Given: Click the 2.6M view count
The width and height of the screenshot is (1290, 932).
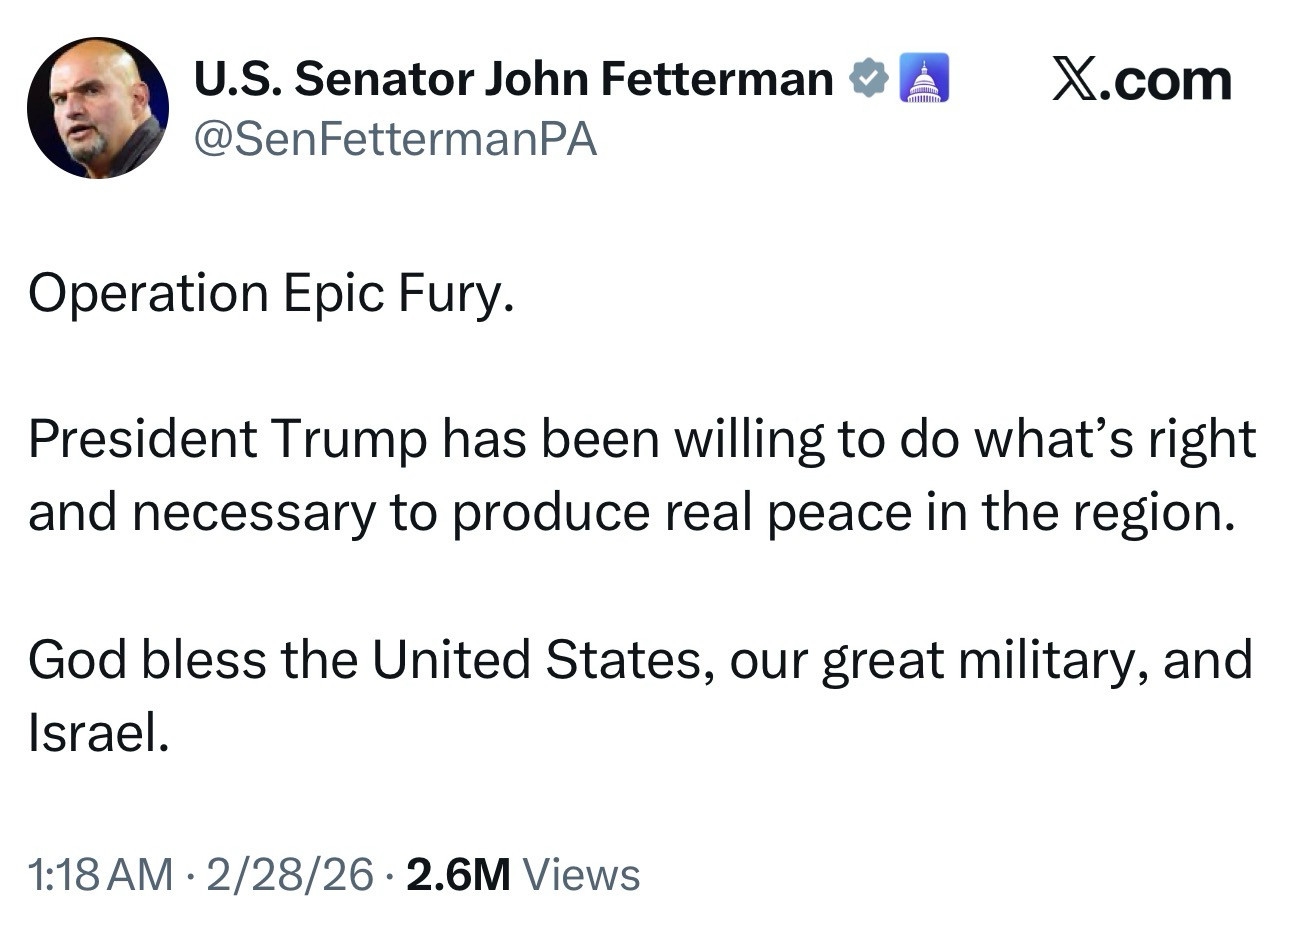Looking at the screenshot, I should [x=459, y=875].
